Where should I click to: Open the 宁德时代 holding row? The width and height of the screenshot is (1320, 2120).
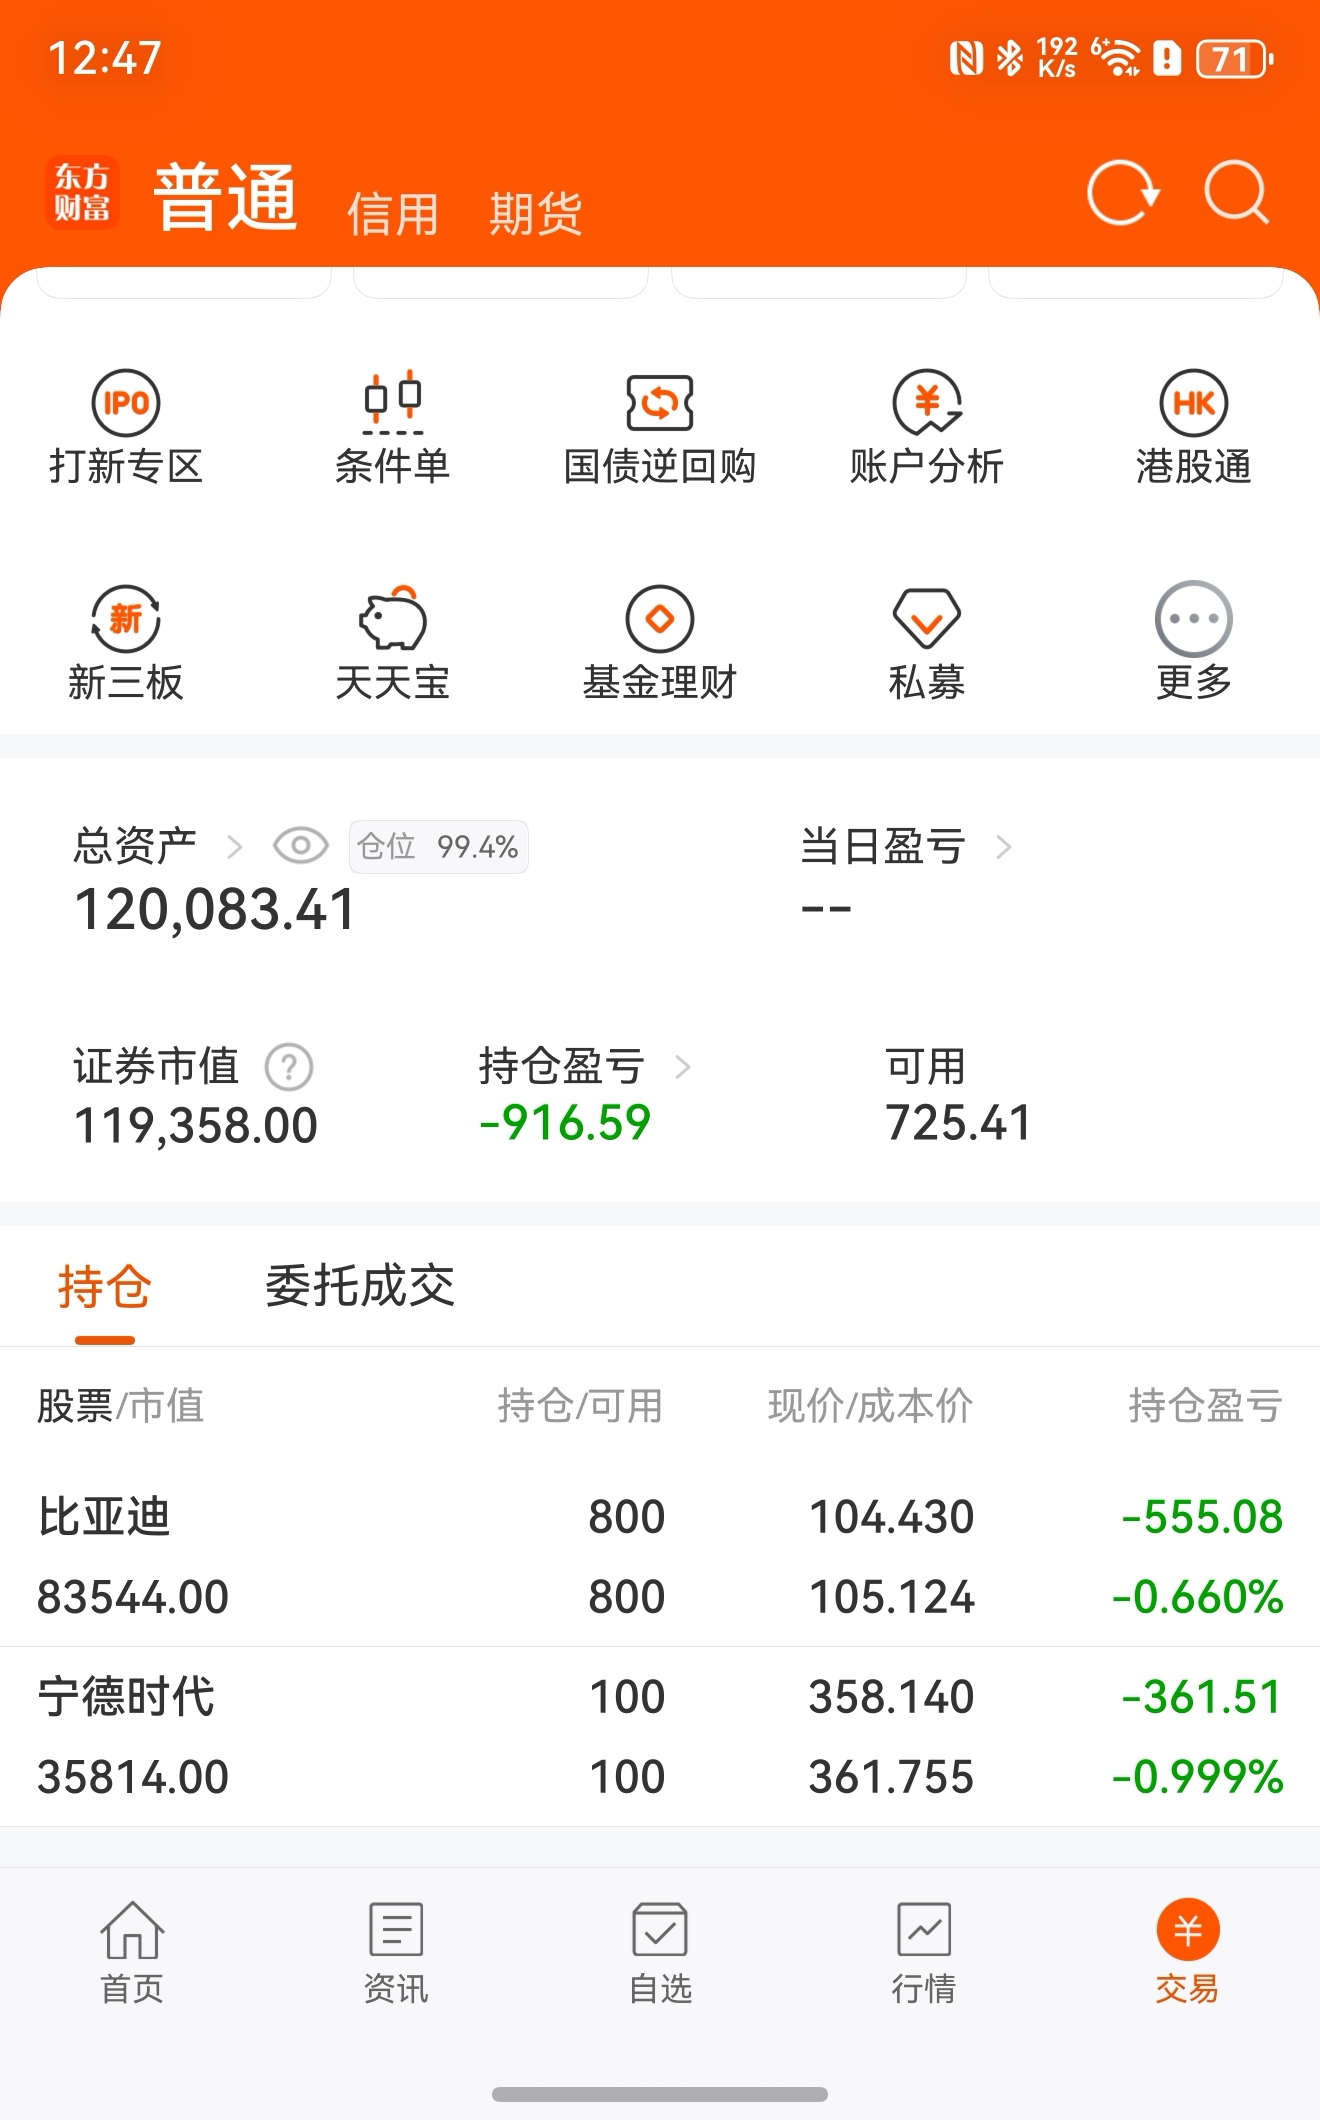[660, 1737]
